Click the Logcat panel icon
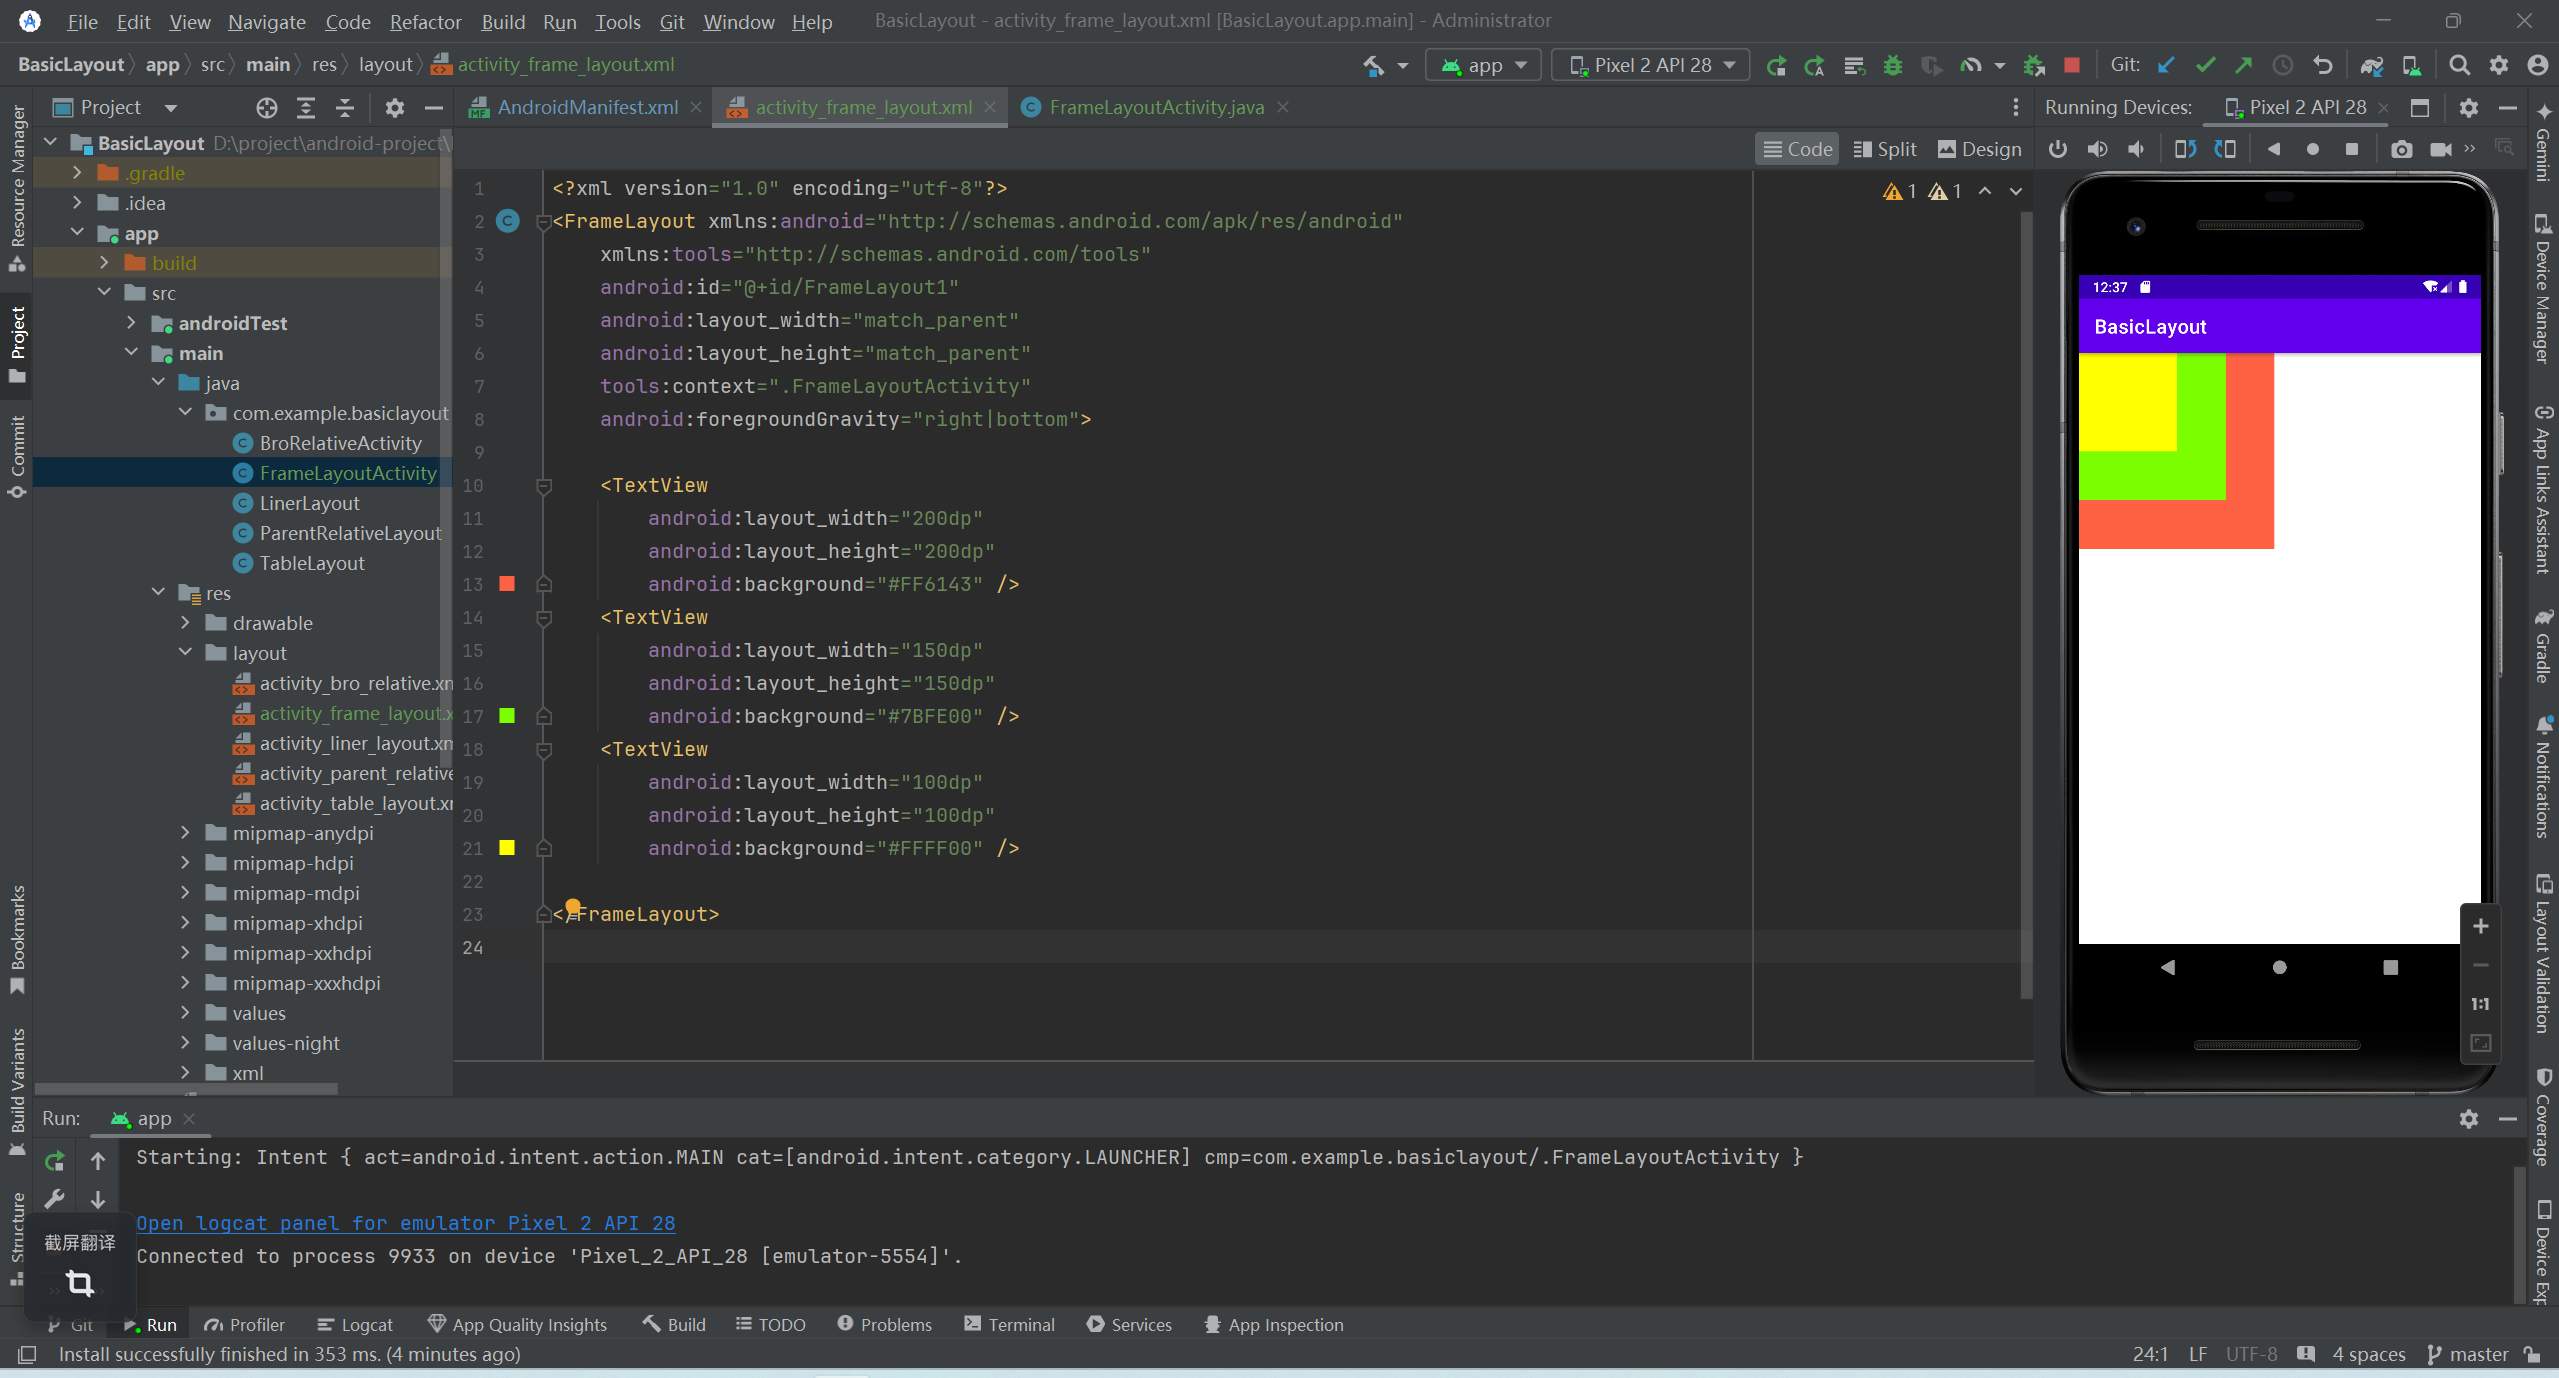Image resolution: width=2559 pixels, height=1378 pixels. pyautogui.click(x=353, y=1324)
